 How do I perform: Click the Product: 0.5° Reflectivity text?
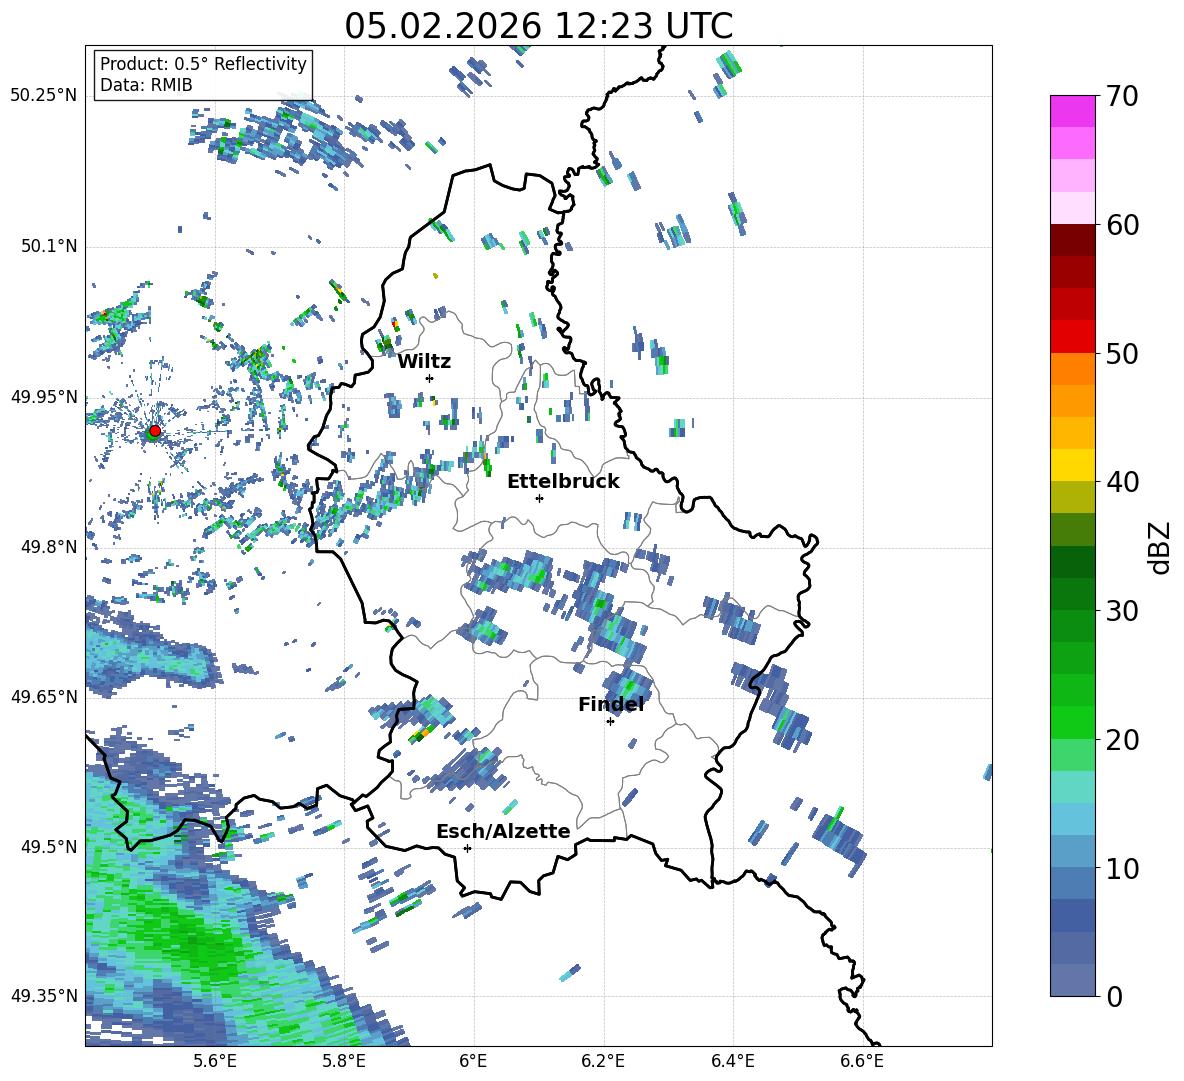(203, 64)
